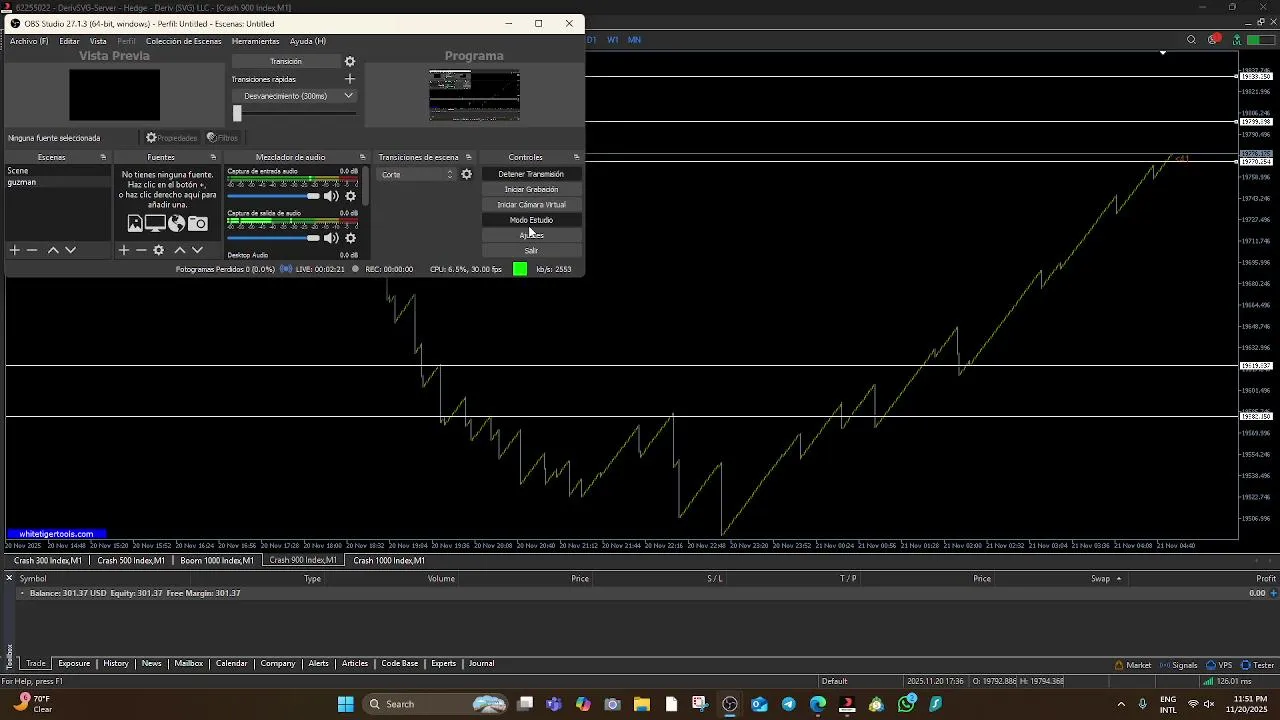Move the selected scene down
Viewport: 1280px width, 720px height.
[70, 250]
